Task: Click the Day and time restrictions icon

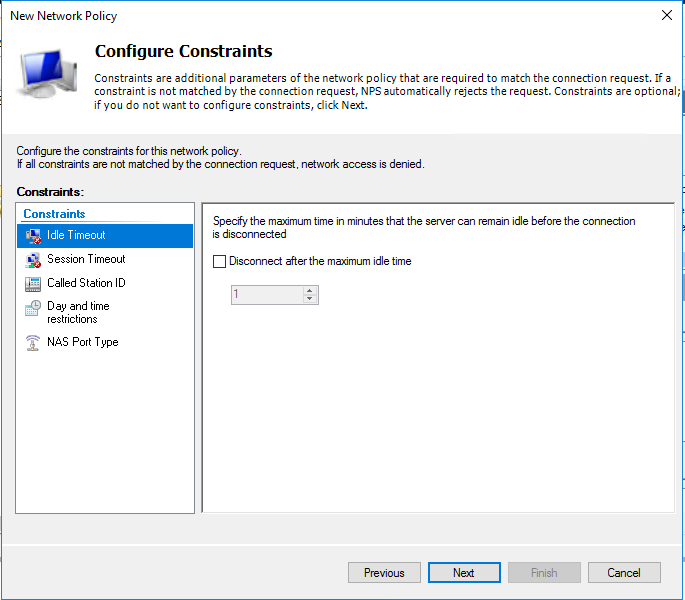Action: coord(33,308)
